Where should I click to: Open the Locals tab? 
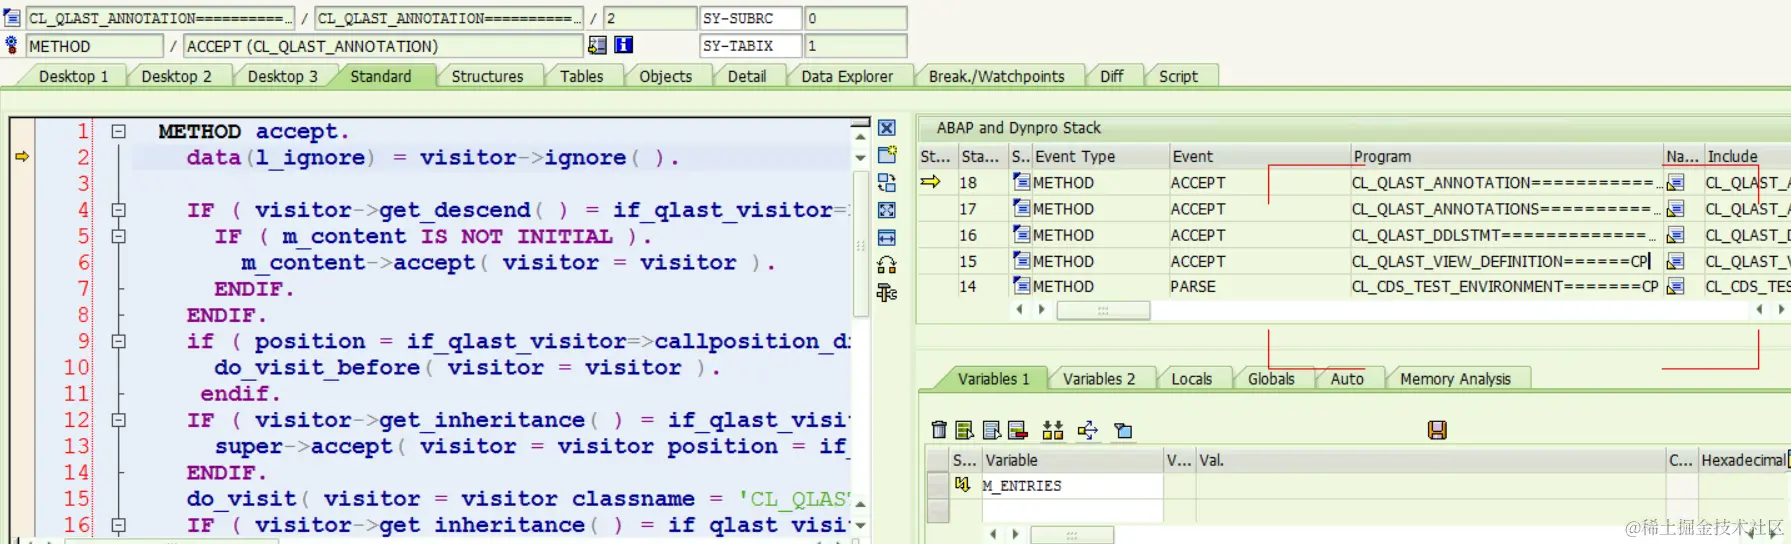pos(1191,379)
